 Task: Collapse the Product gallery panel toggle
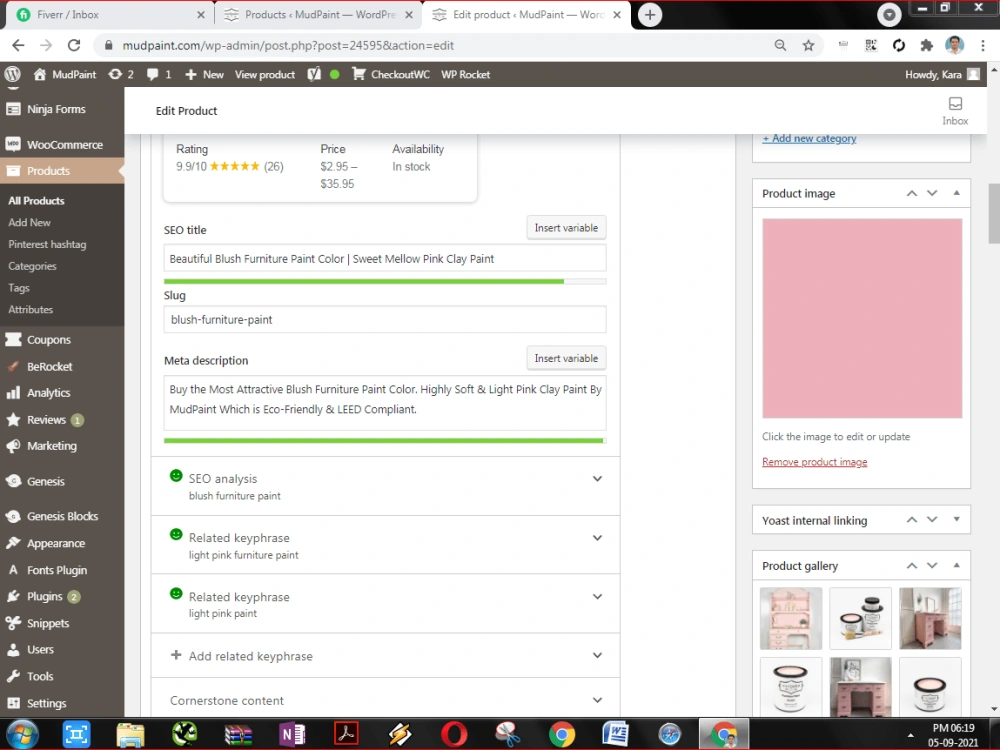[957, 565]
